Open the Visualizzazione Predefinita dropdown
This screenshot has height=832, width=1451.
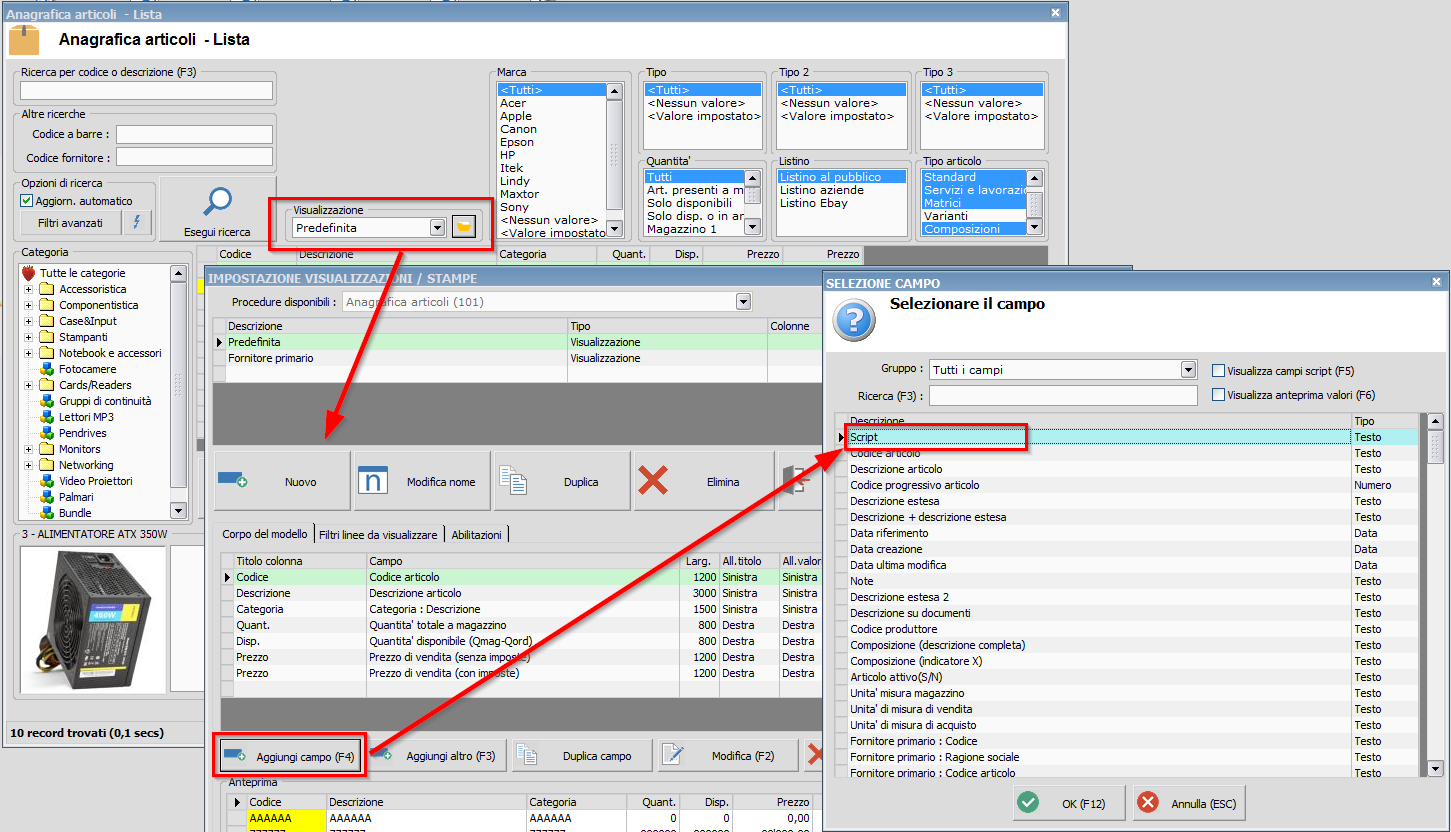pos(437,227)
